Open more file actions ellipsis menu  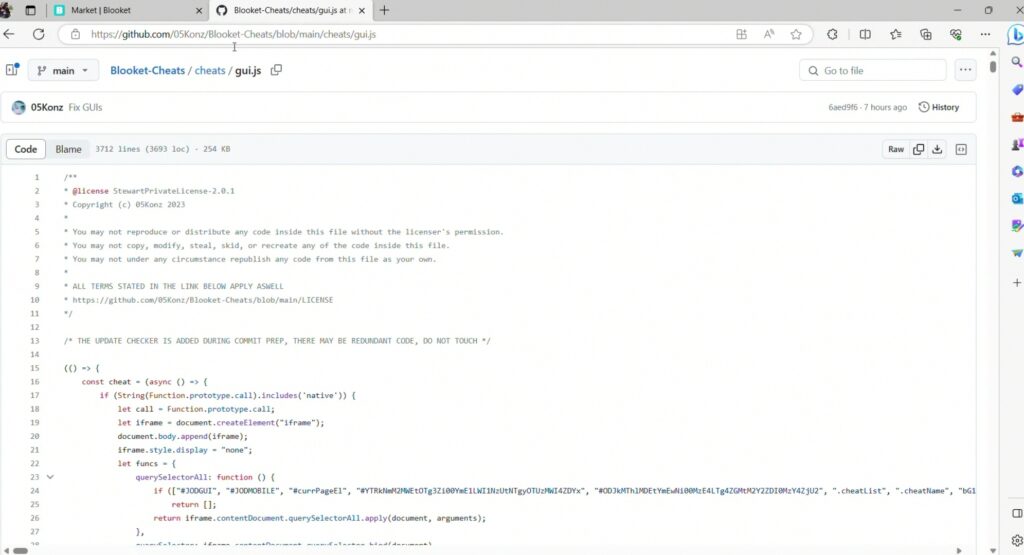pyautogui.click(x=965, y=70)
